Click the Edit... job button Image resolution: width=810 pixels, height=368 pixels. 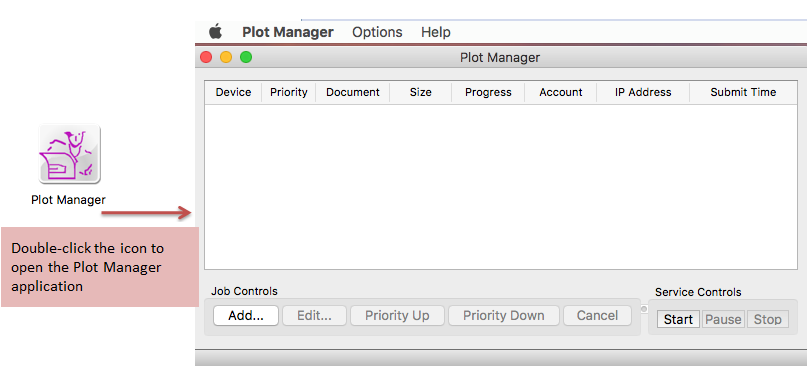pyautogui.click(x=314, y=316)
